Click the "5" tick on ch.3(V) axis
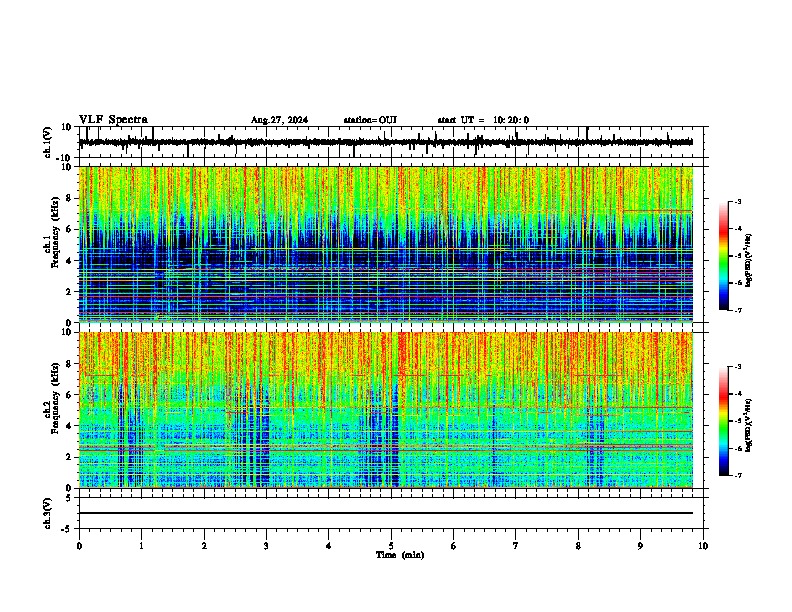The image size is (792, 612). coord(69,497)
